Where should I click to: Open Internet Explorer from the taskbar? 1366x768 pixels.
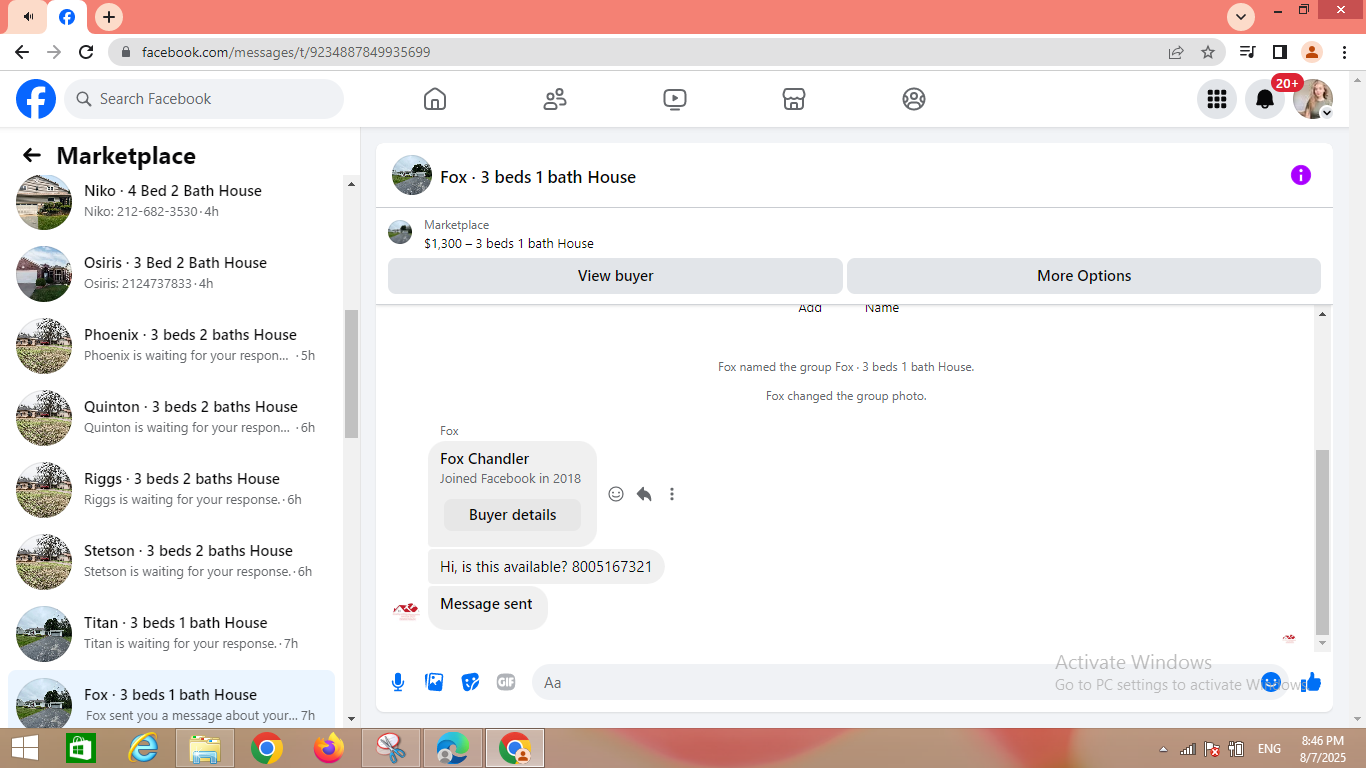point(143,748)
